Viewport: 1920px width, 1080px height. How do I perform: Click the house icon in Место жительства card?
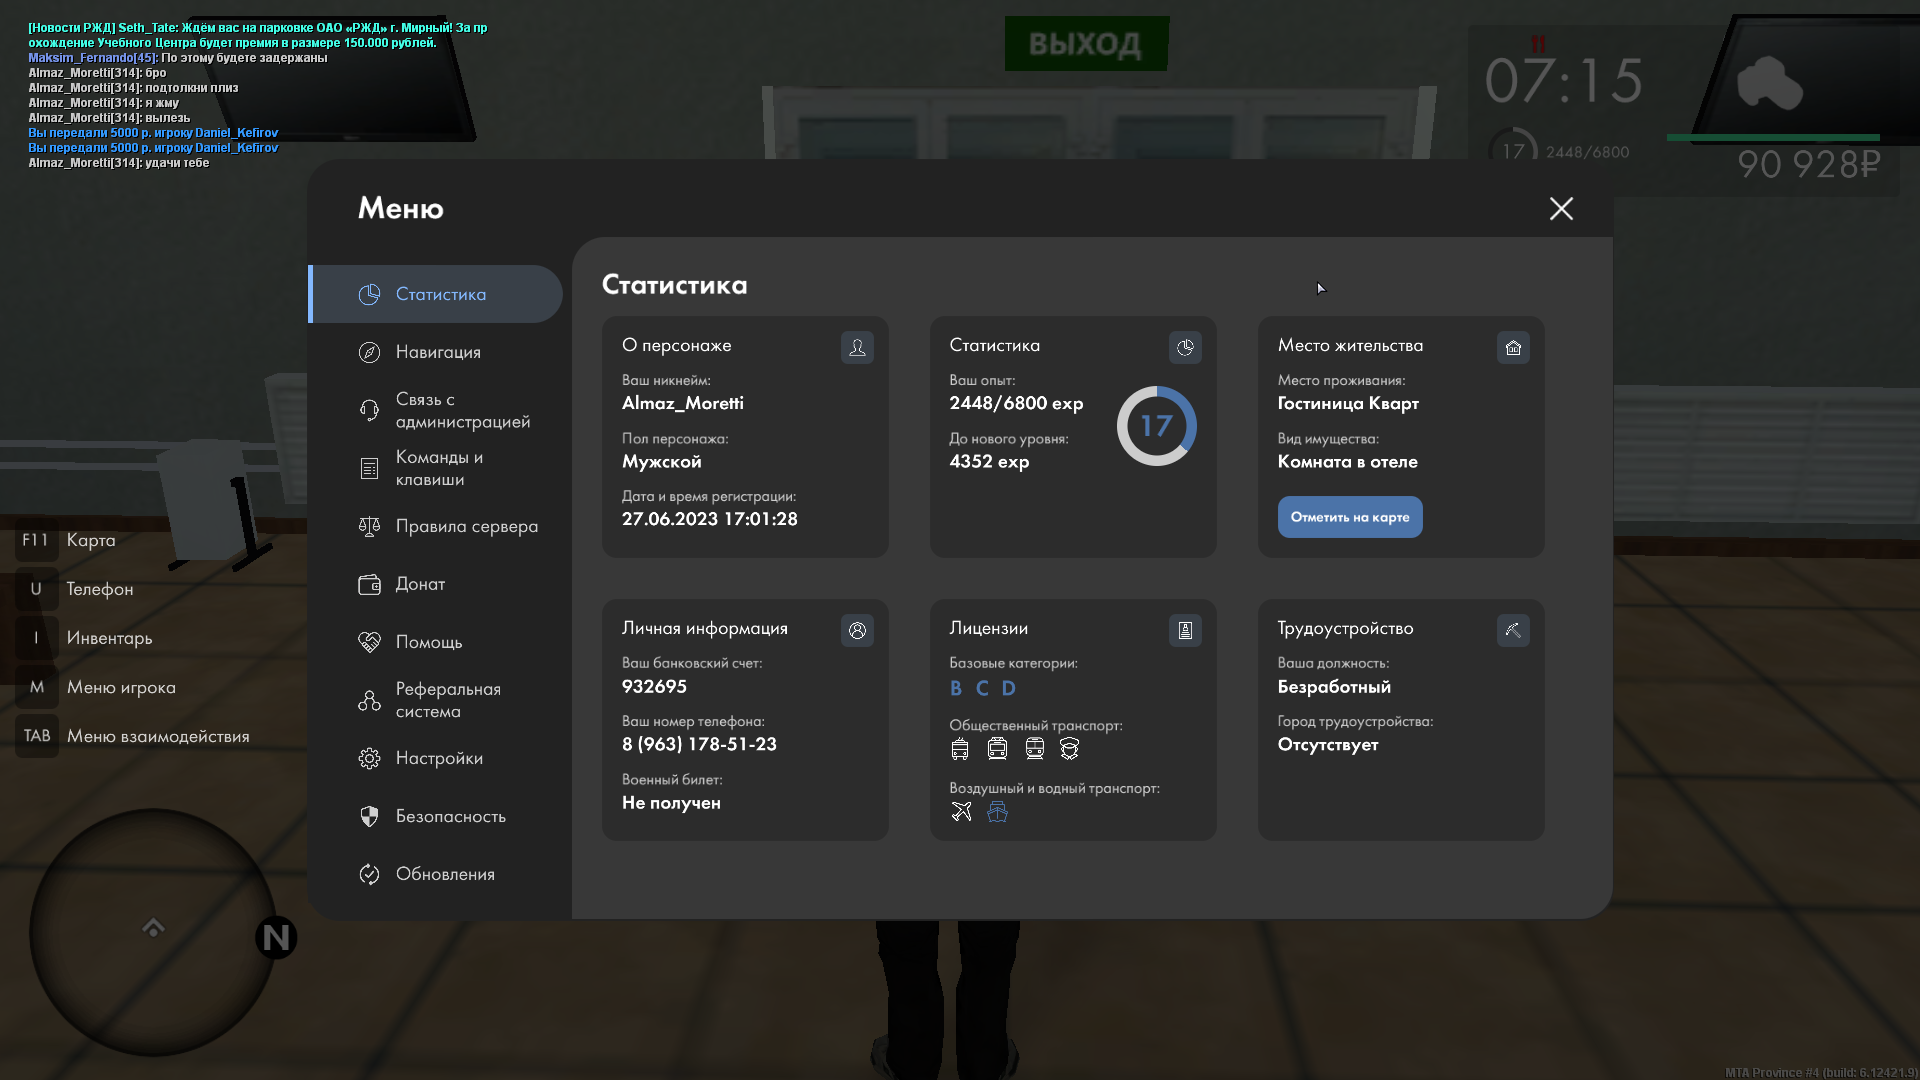click(x=1513, y=347)
